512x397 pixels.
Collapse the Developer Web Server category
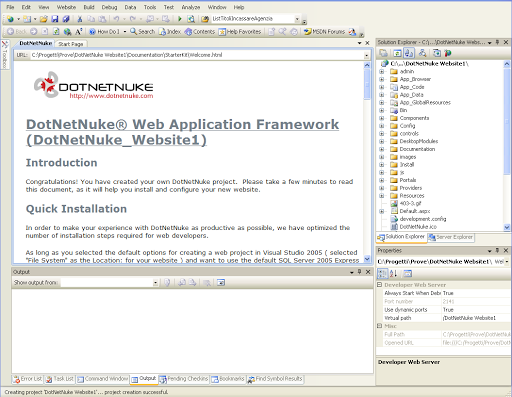point(379,285)
